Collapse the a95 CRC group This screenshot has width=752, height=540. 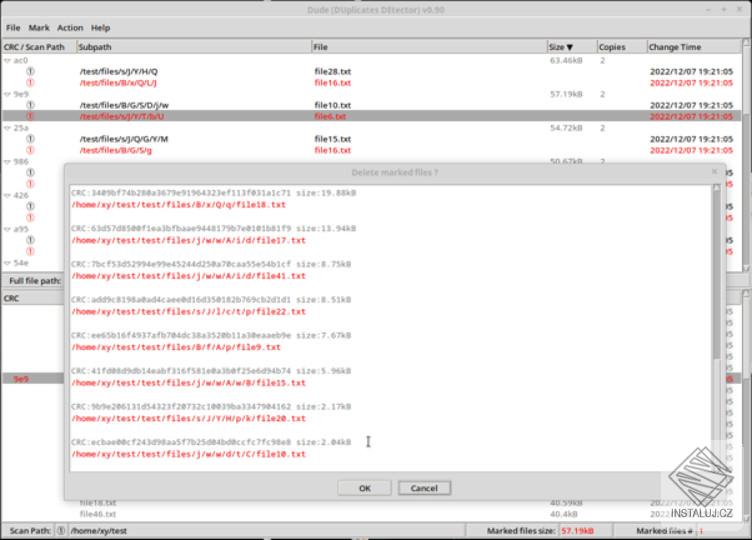coord(7,229)
